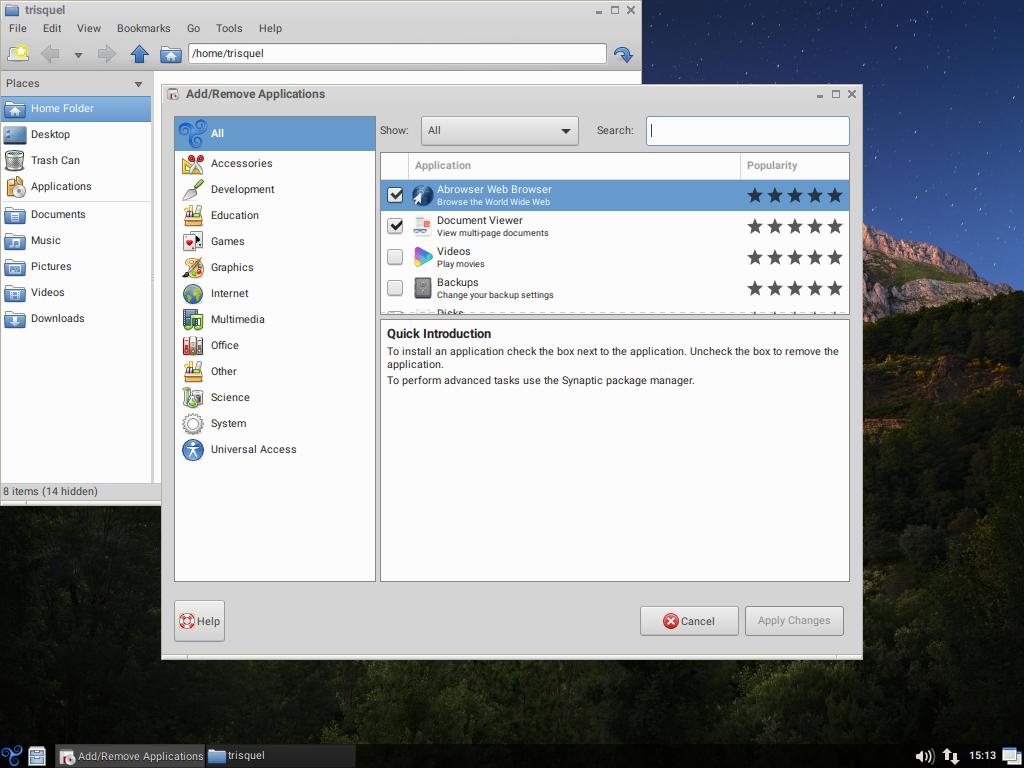Select the Games category cards icon
Screen dimensions: 1024x768
pos(193,242)
